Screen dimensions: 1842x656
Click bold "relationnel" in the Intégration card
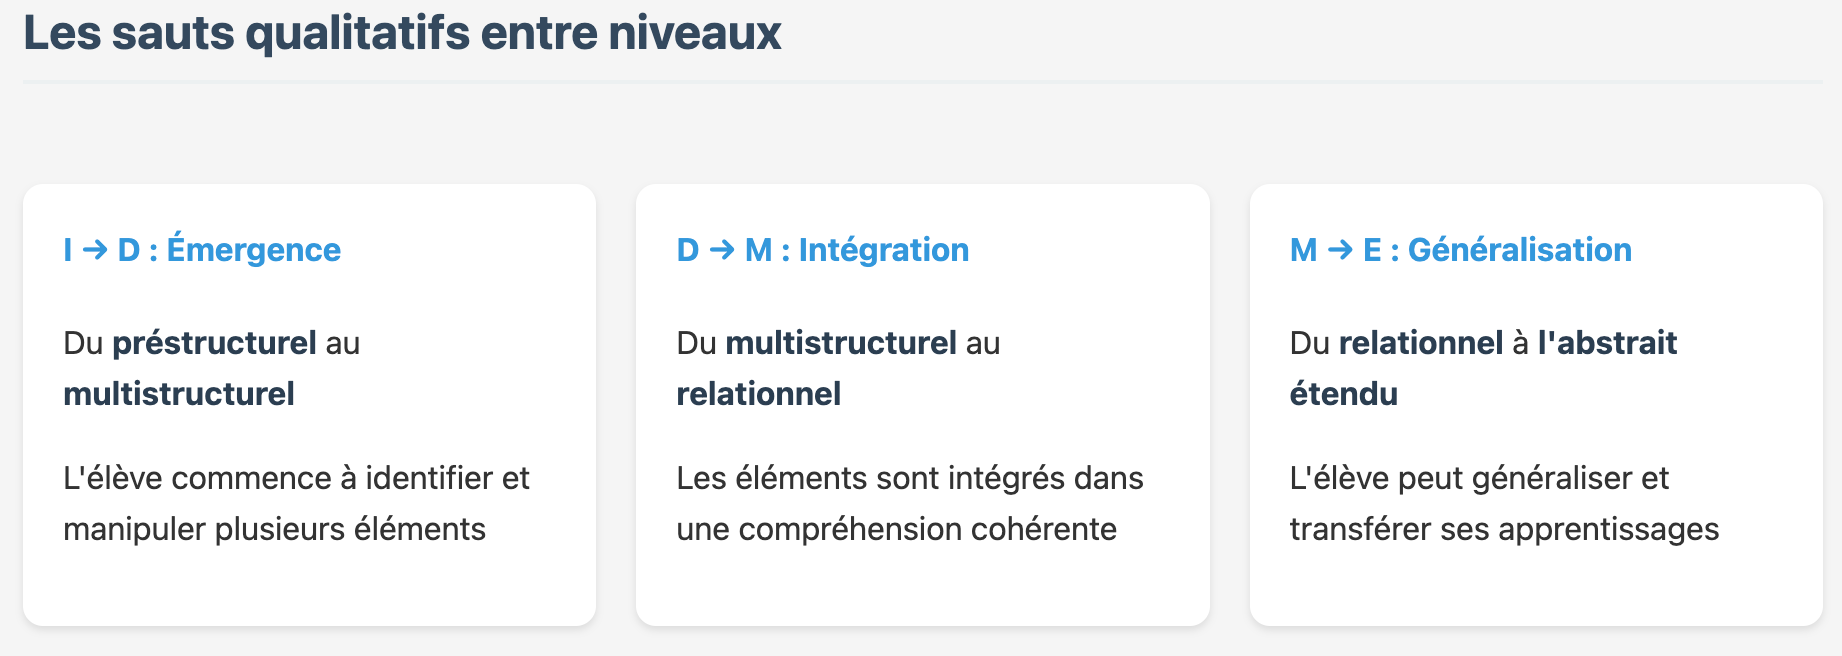point(759,394)
